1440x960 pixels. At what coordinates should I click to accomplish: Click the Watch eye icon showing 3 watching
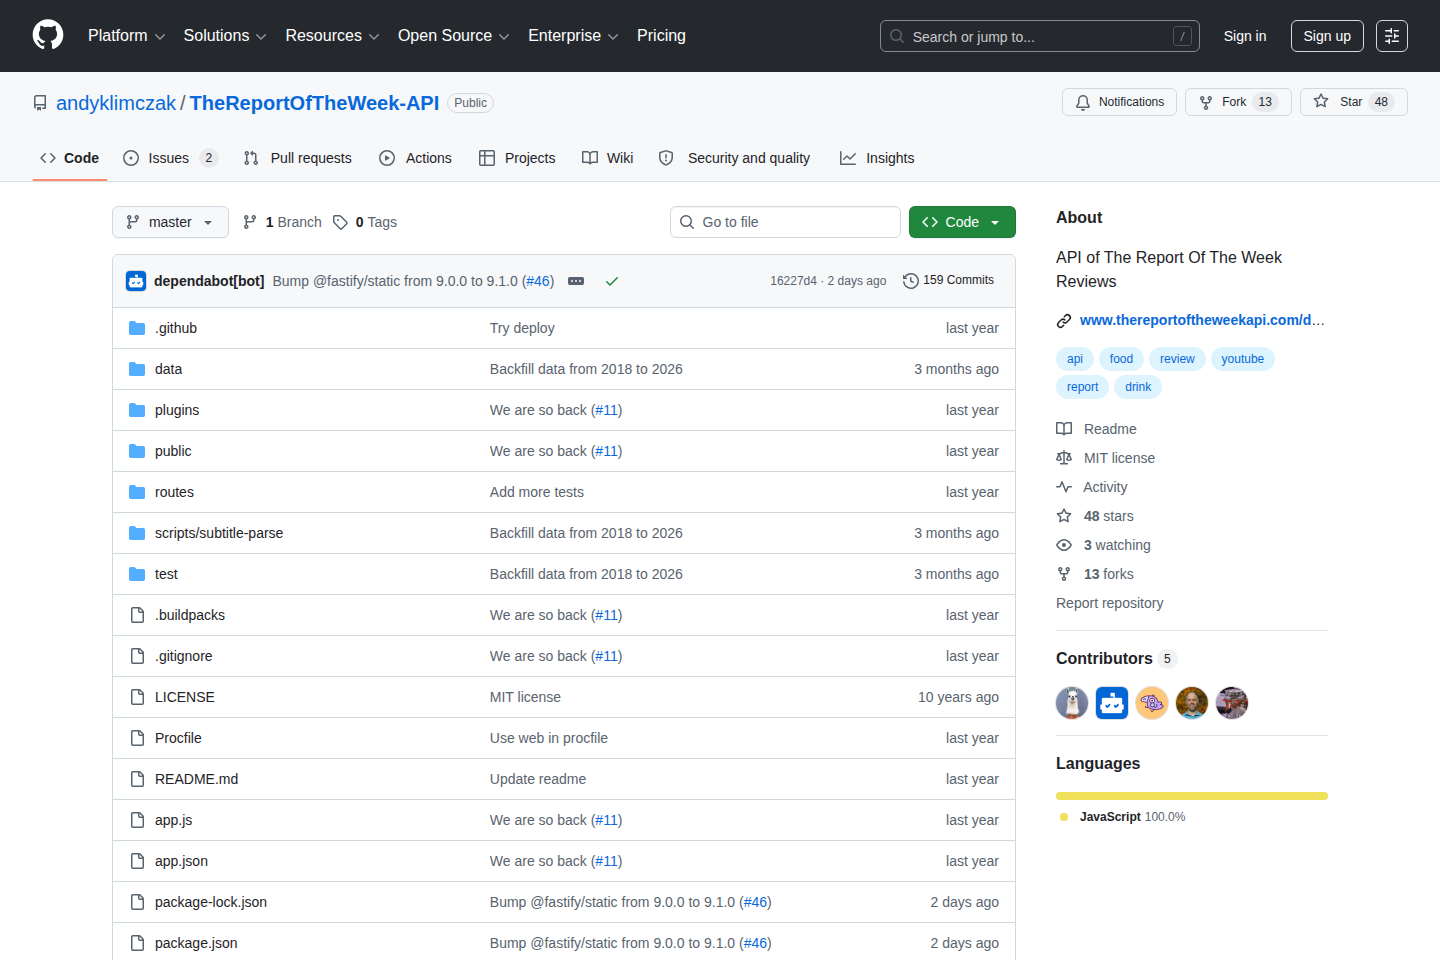pos(1064,545)
